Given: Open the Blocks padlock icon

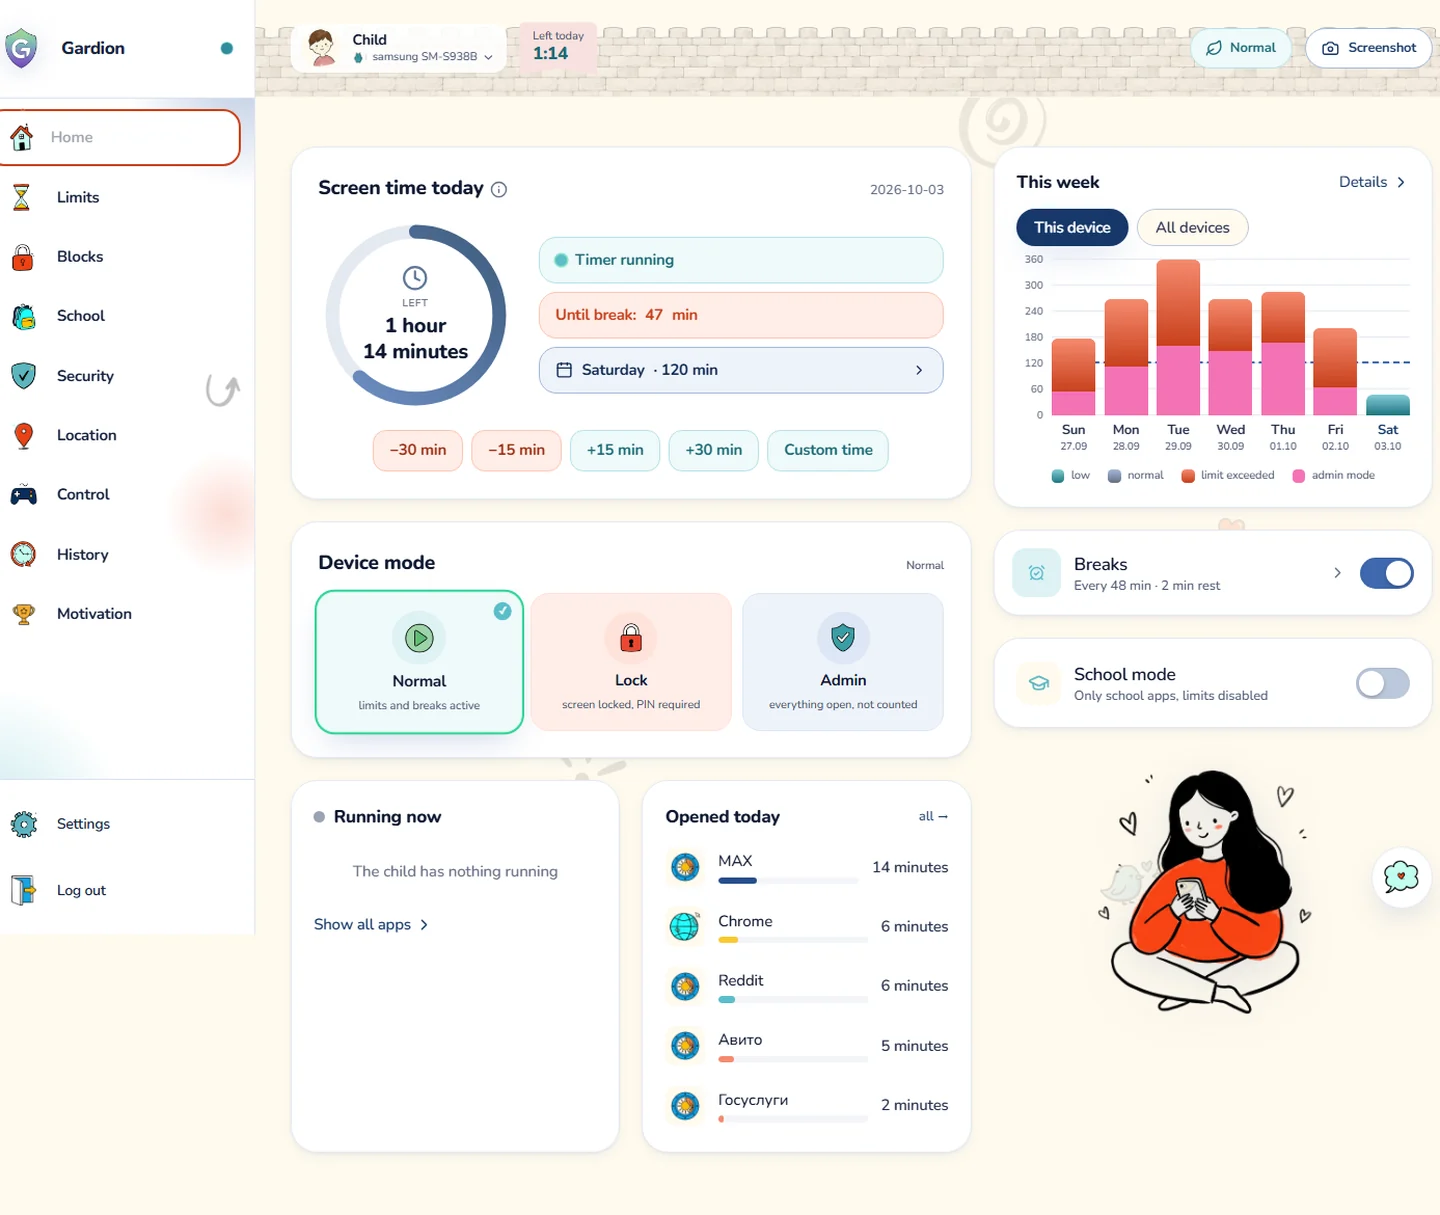Looking at the screenshot, I should tap(22, 257).
